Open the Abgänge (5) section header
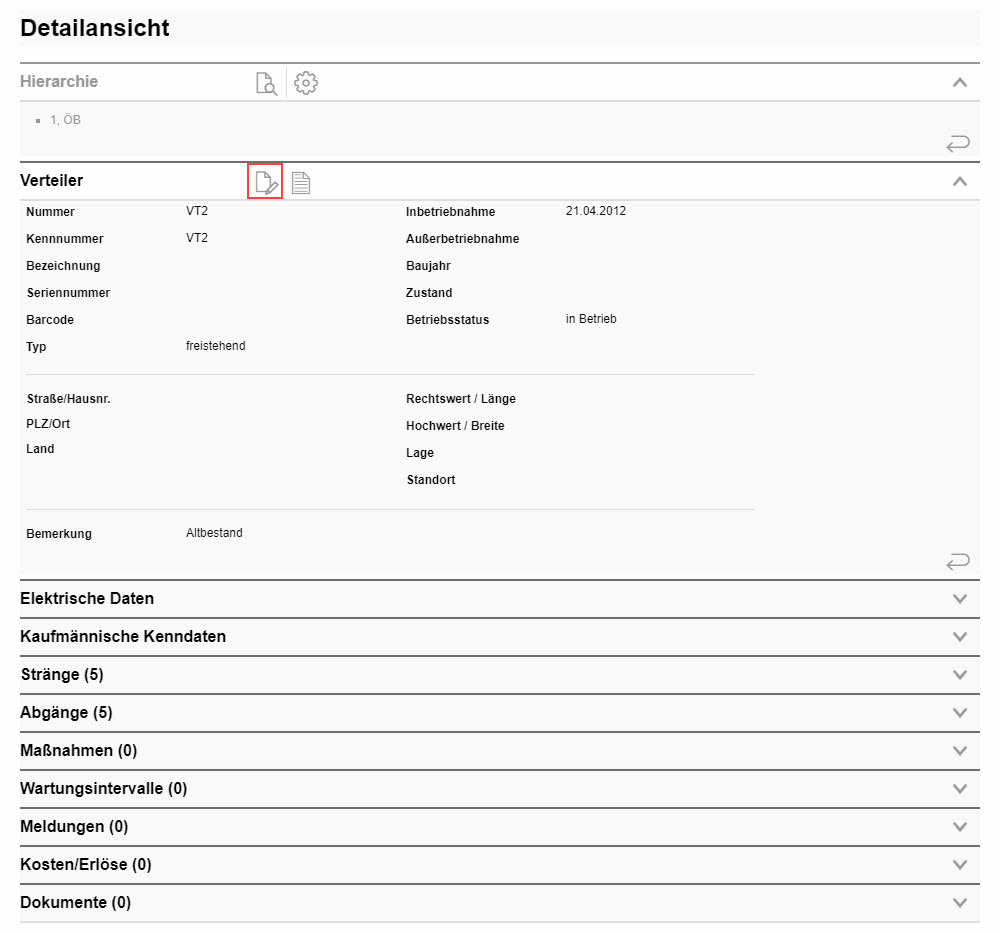 click(x=66, y=713)
